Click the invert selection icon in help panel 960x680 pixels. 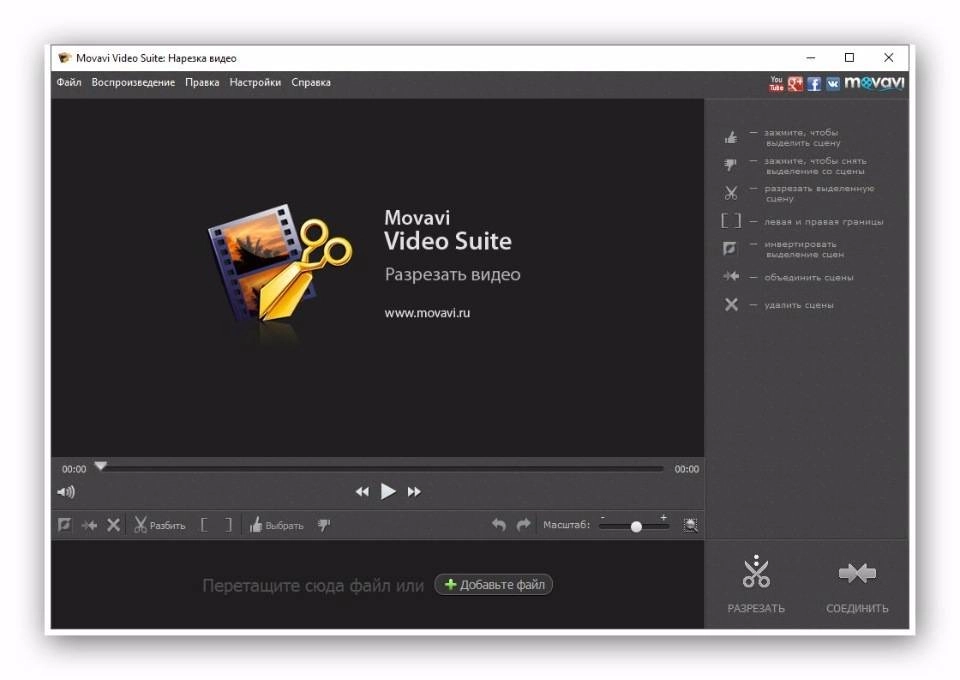tap(730, 248)
